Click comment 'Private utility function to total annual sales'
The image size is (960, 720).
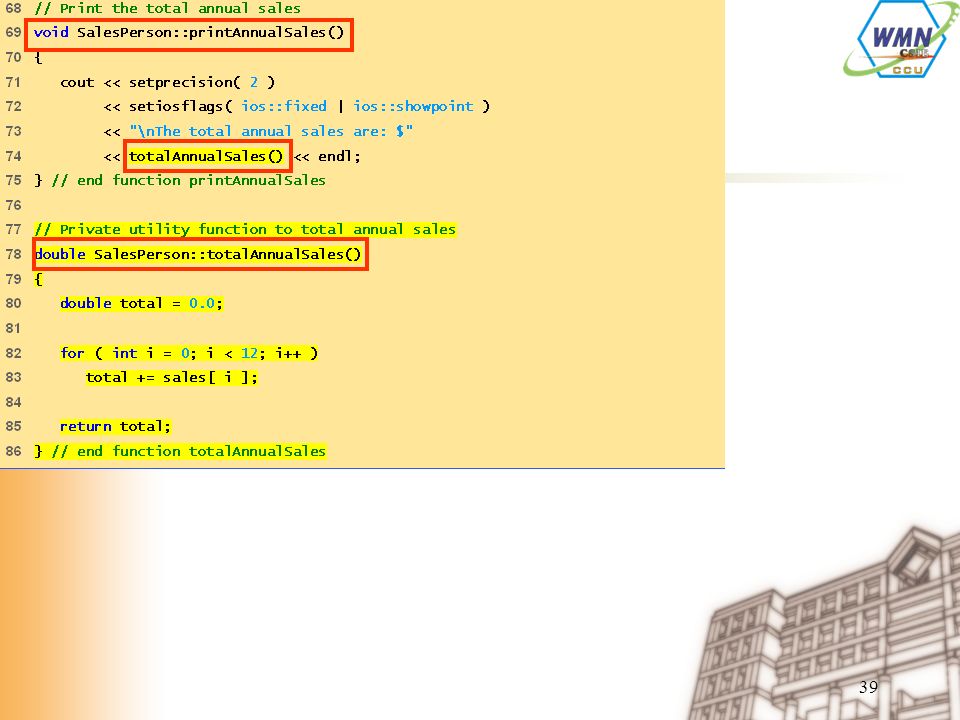pos(246,230)
